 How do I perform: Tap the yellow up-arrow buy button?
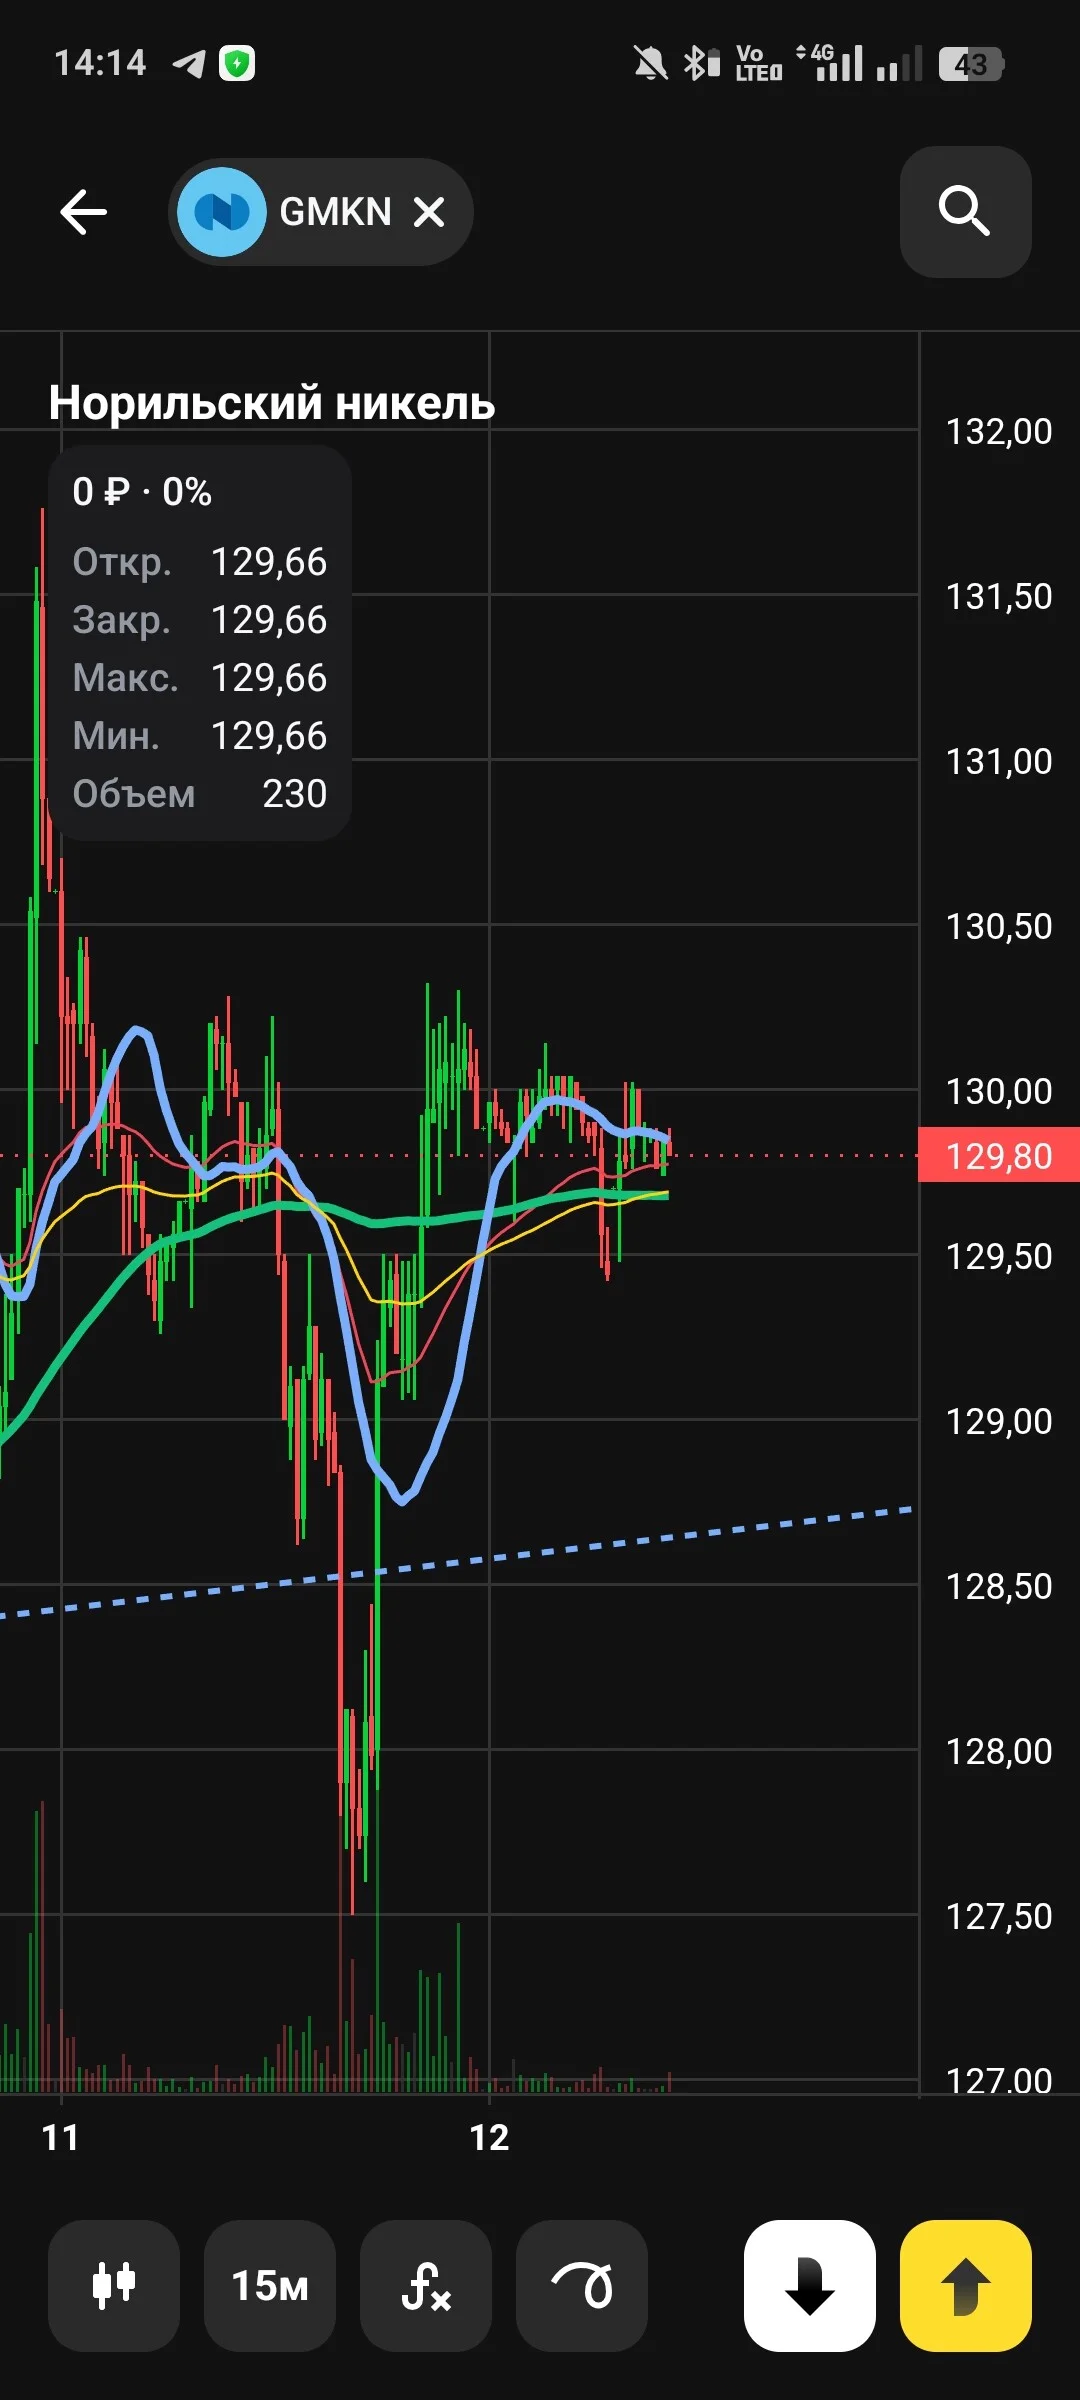coord(966,2285)
